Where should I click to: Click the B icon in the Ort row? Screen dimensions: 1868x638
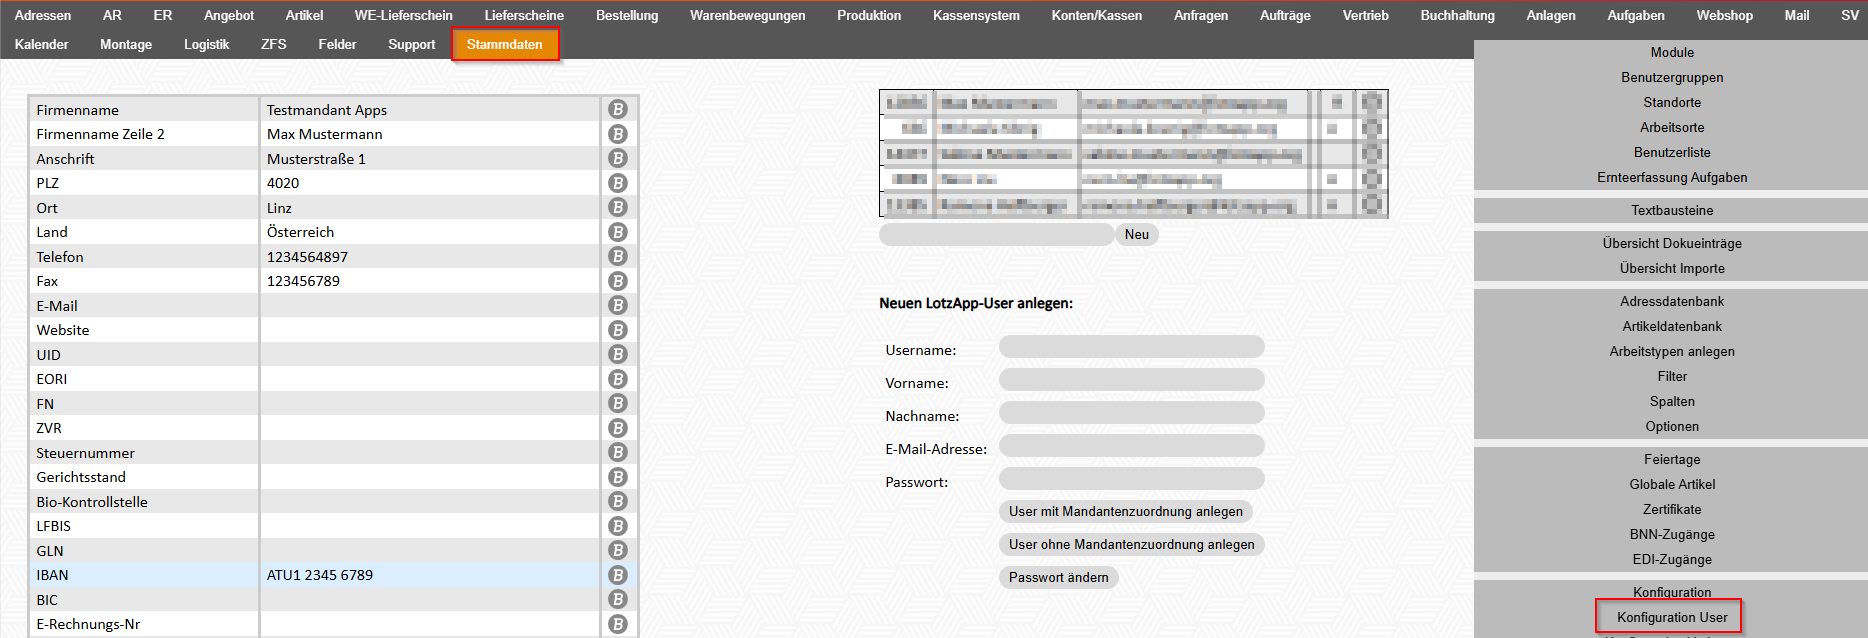618,207
